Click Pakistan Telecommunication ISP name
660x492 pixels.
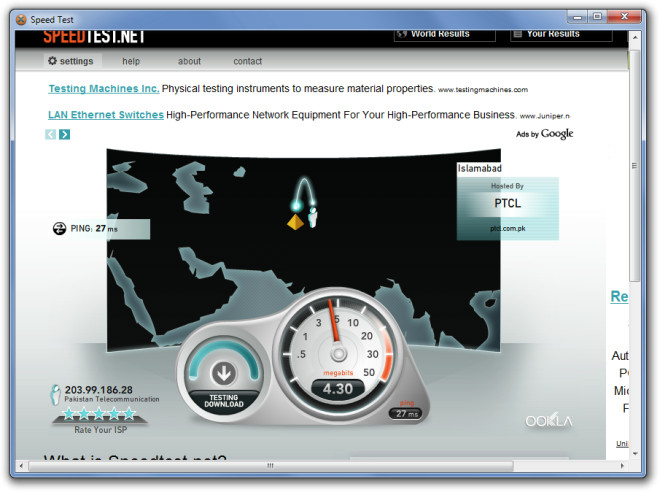112,399
